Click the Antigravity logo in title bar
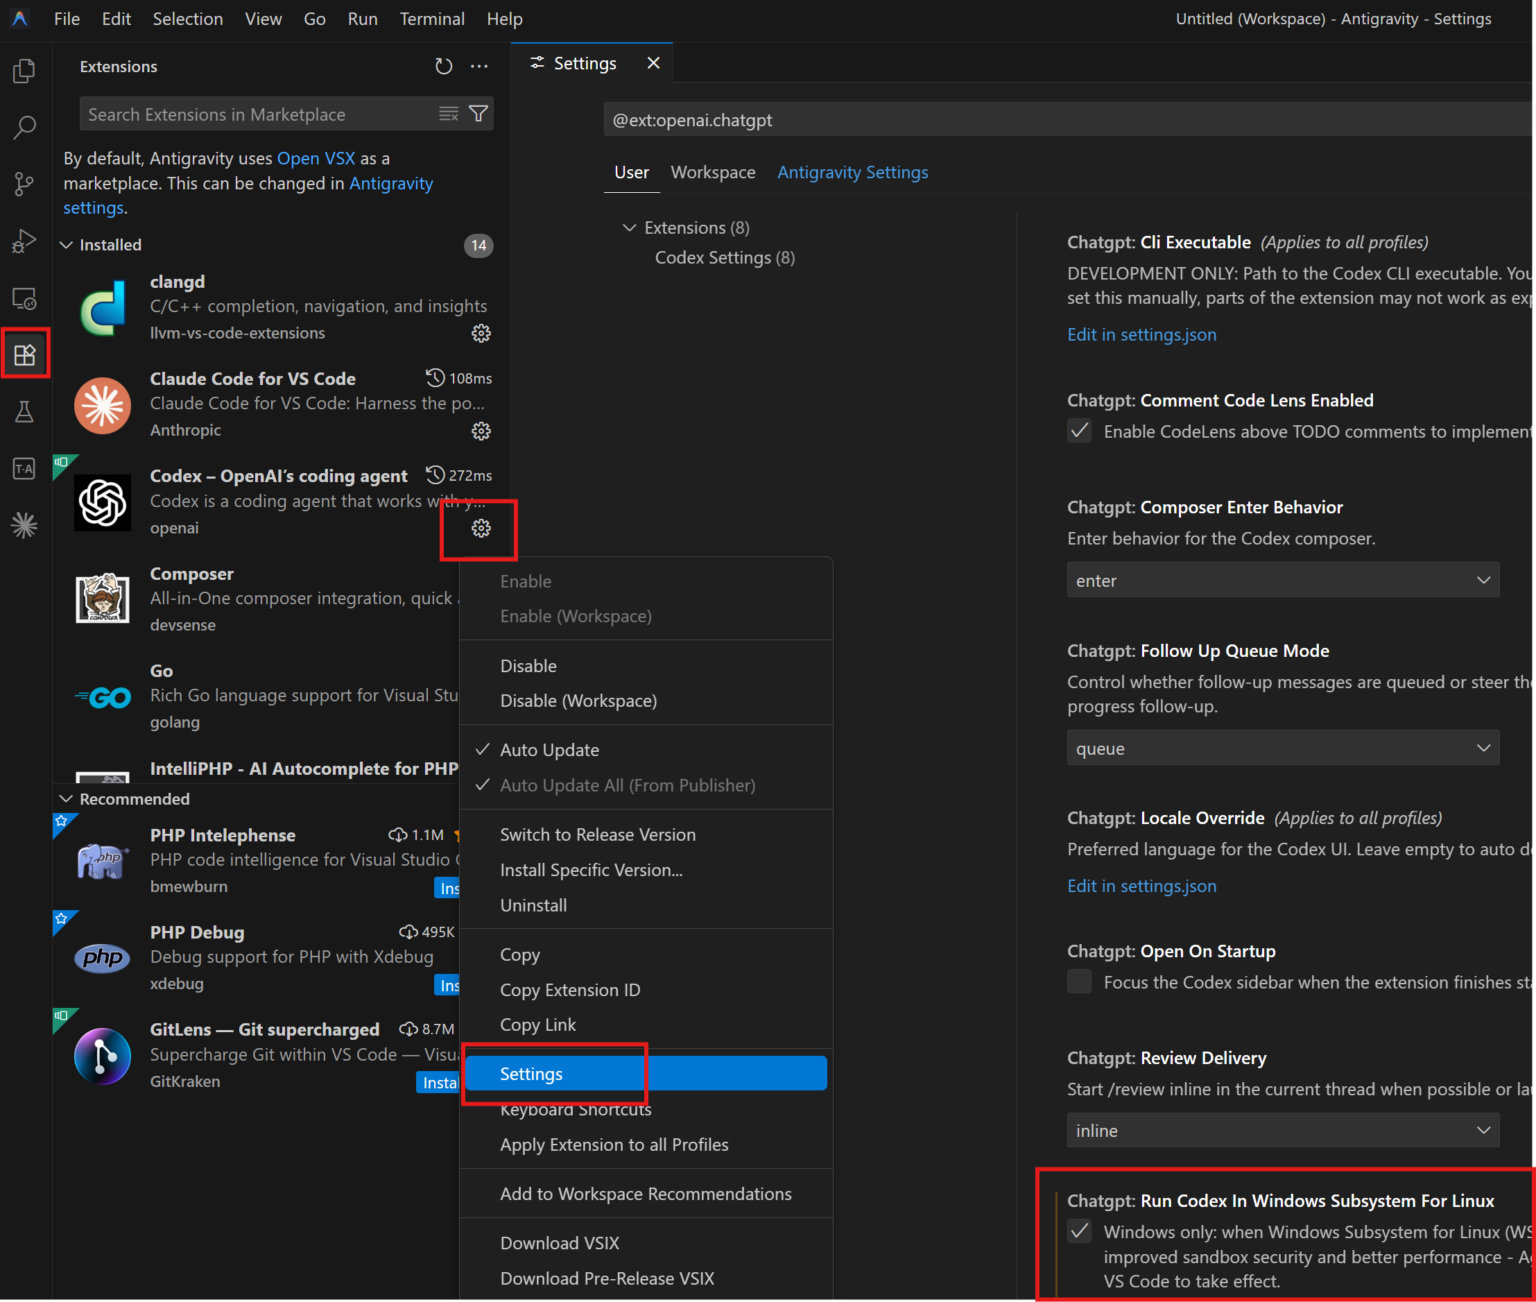The height and width of the screenshot is (1302, 1536). click(x=20, y=19)
